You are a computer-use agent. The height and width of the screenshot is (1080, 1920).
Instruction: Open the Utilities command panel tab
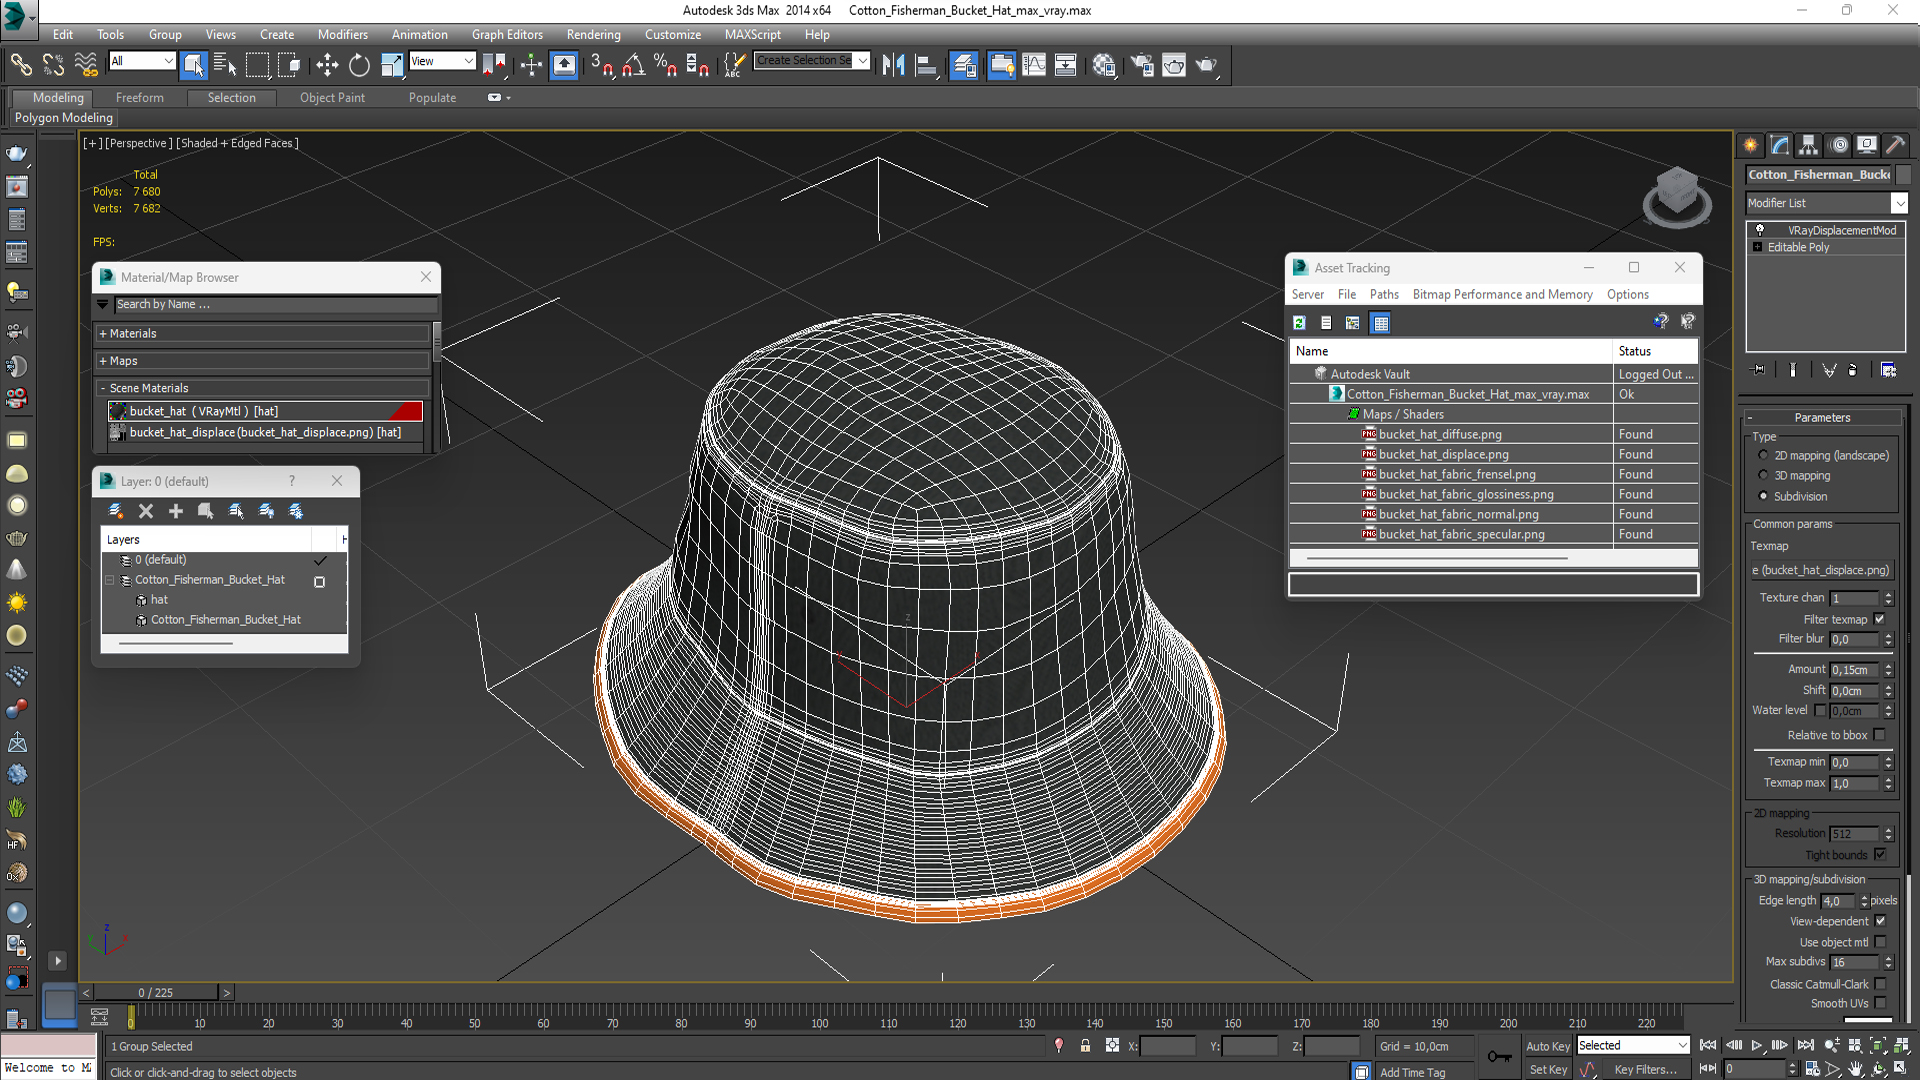tap(1895, 145)
